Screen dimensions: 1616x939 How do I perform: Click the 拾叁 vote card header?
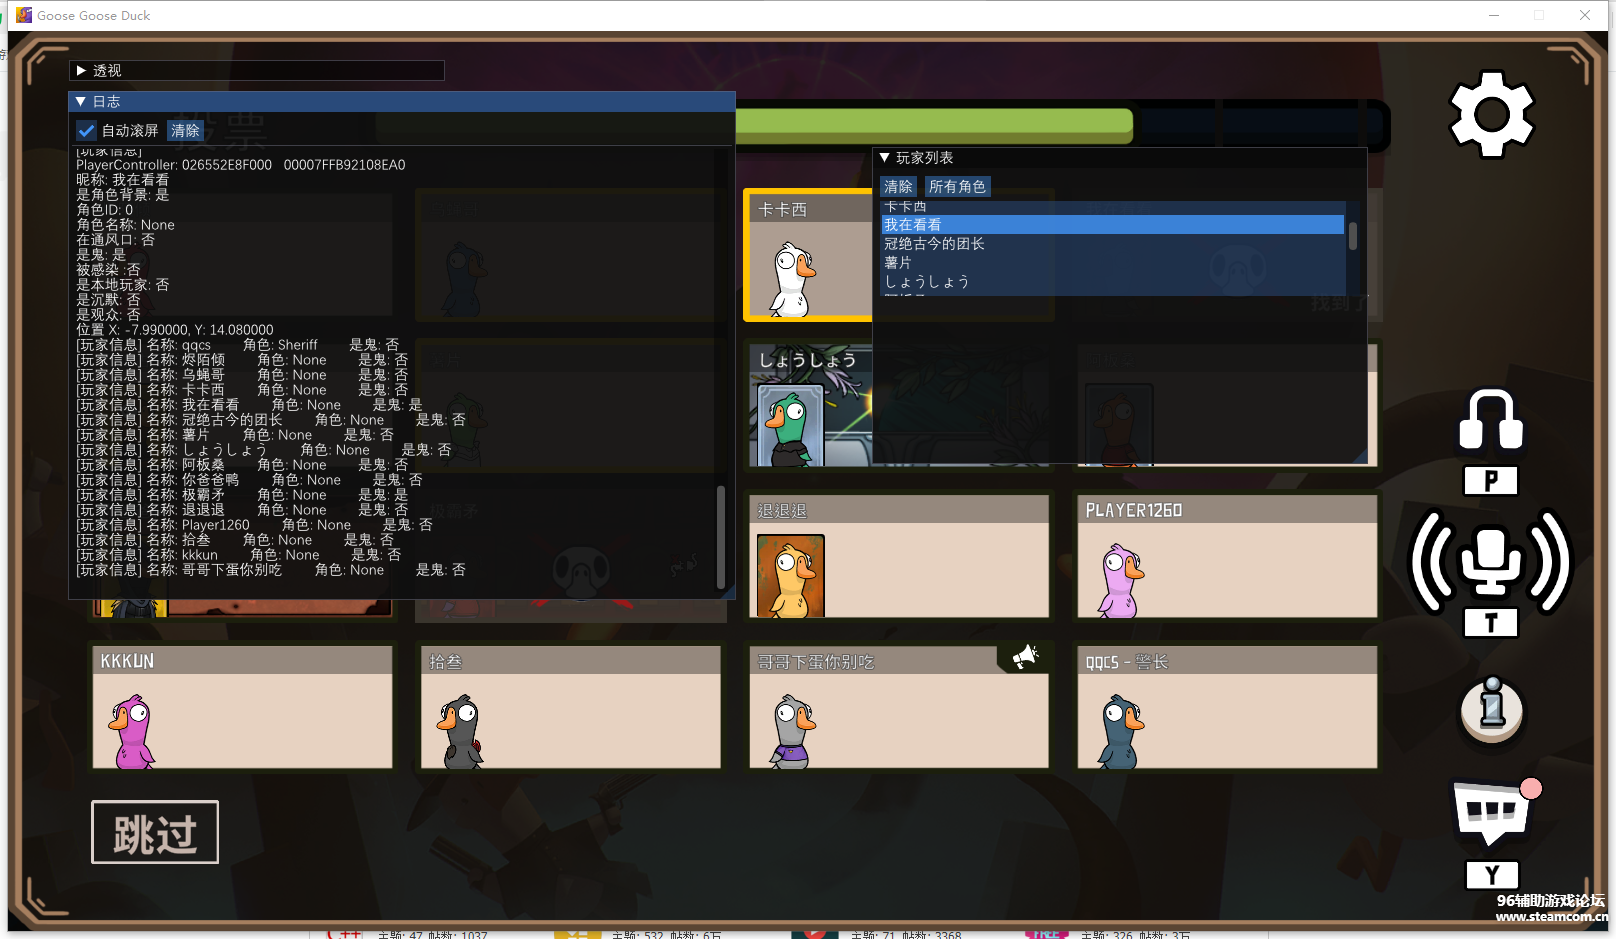click(570, 661)
